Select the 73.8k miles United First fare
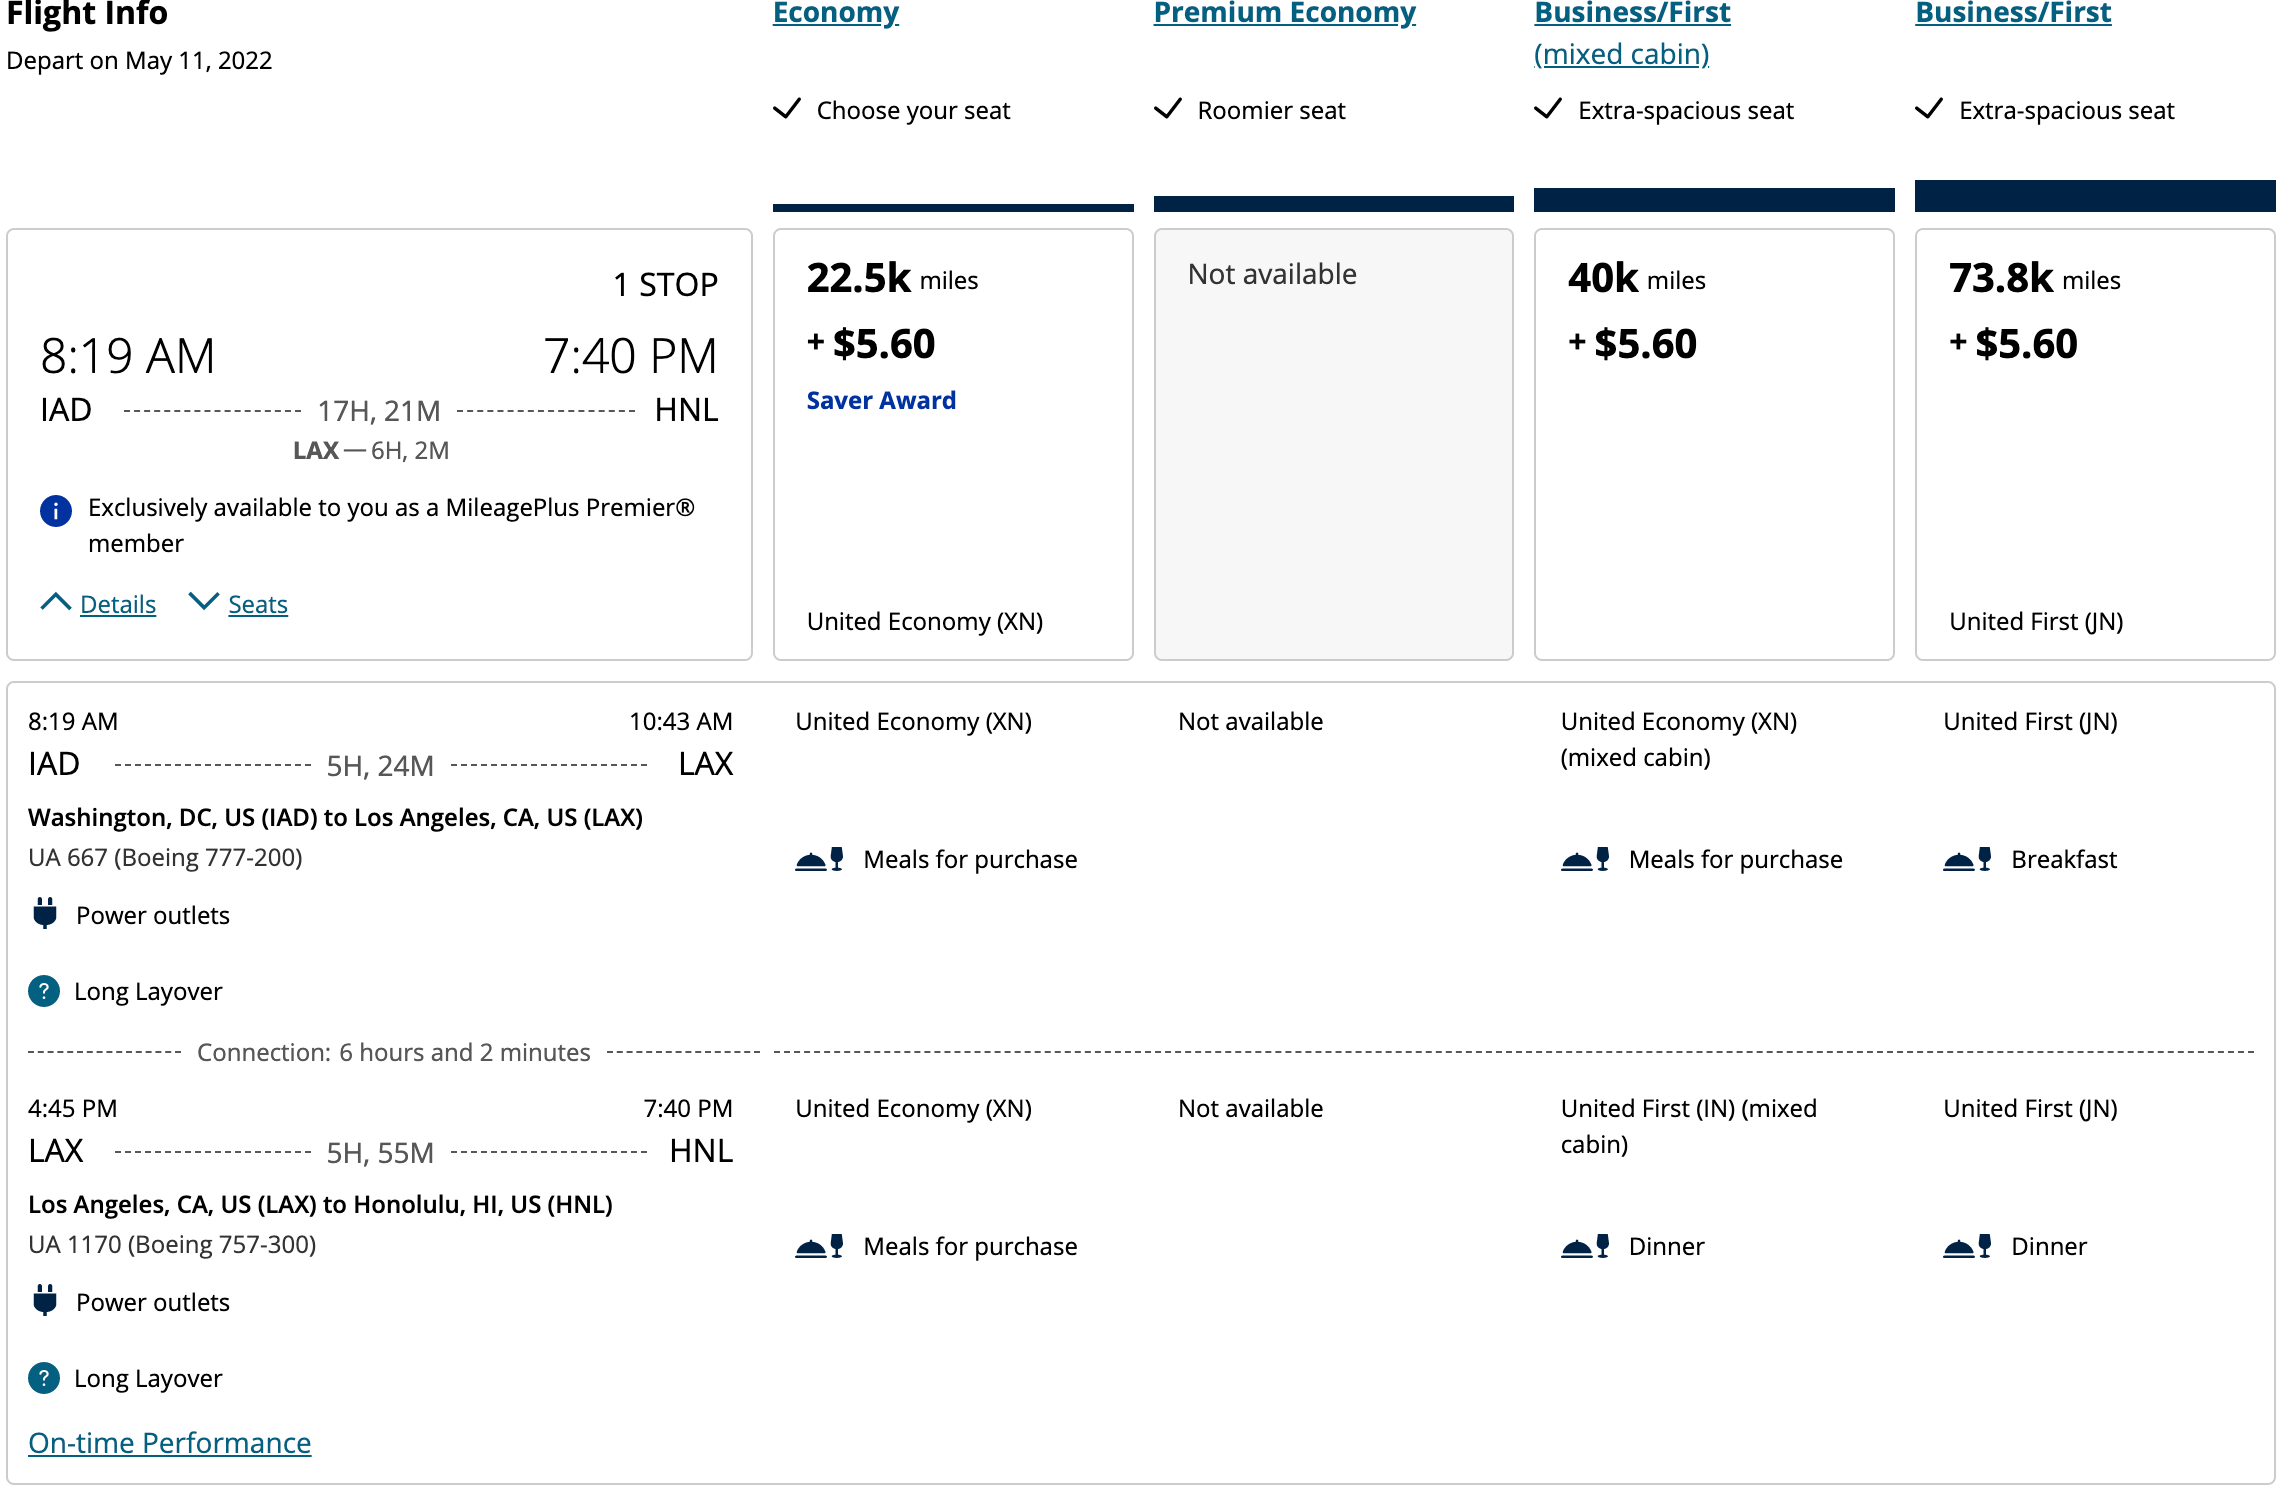Image resolution: width=2290 pixels, height=1498 pixels. pos(2095,444)
